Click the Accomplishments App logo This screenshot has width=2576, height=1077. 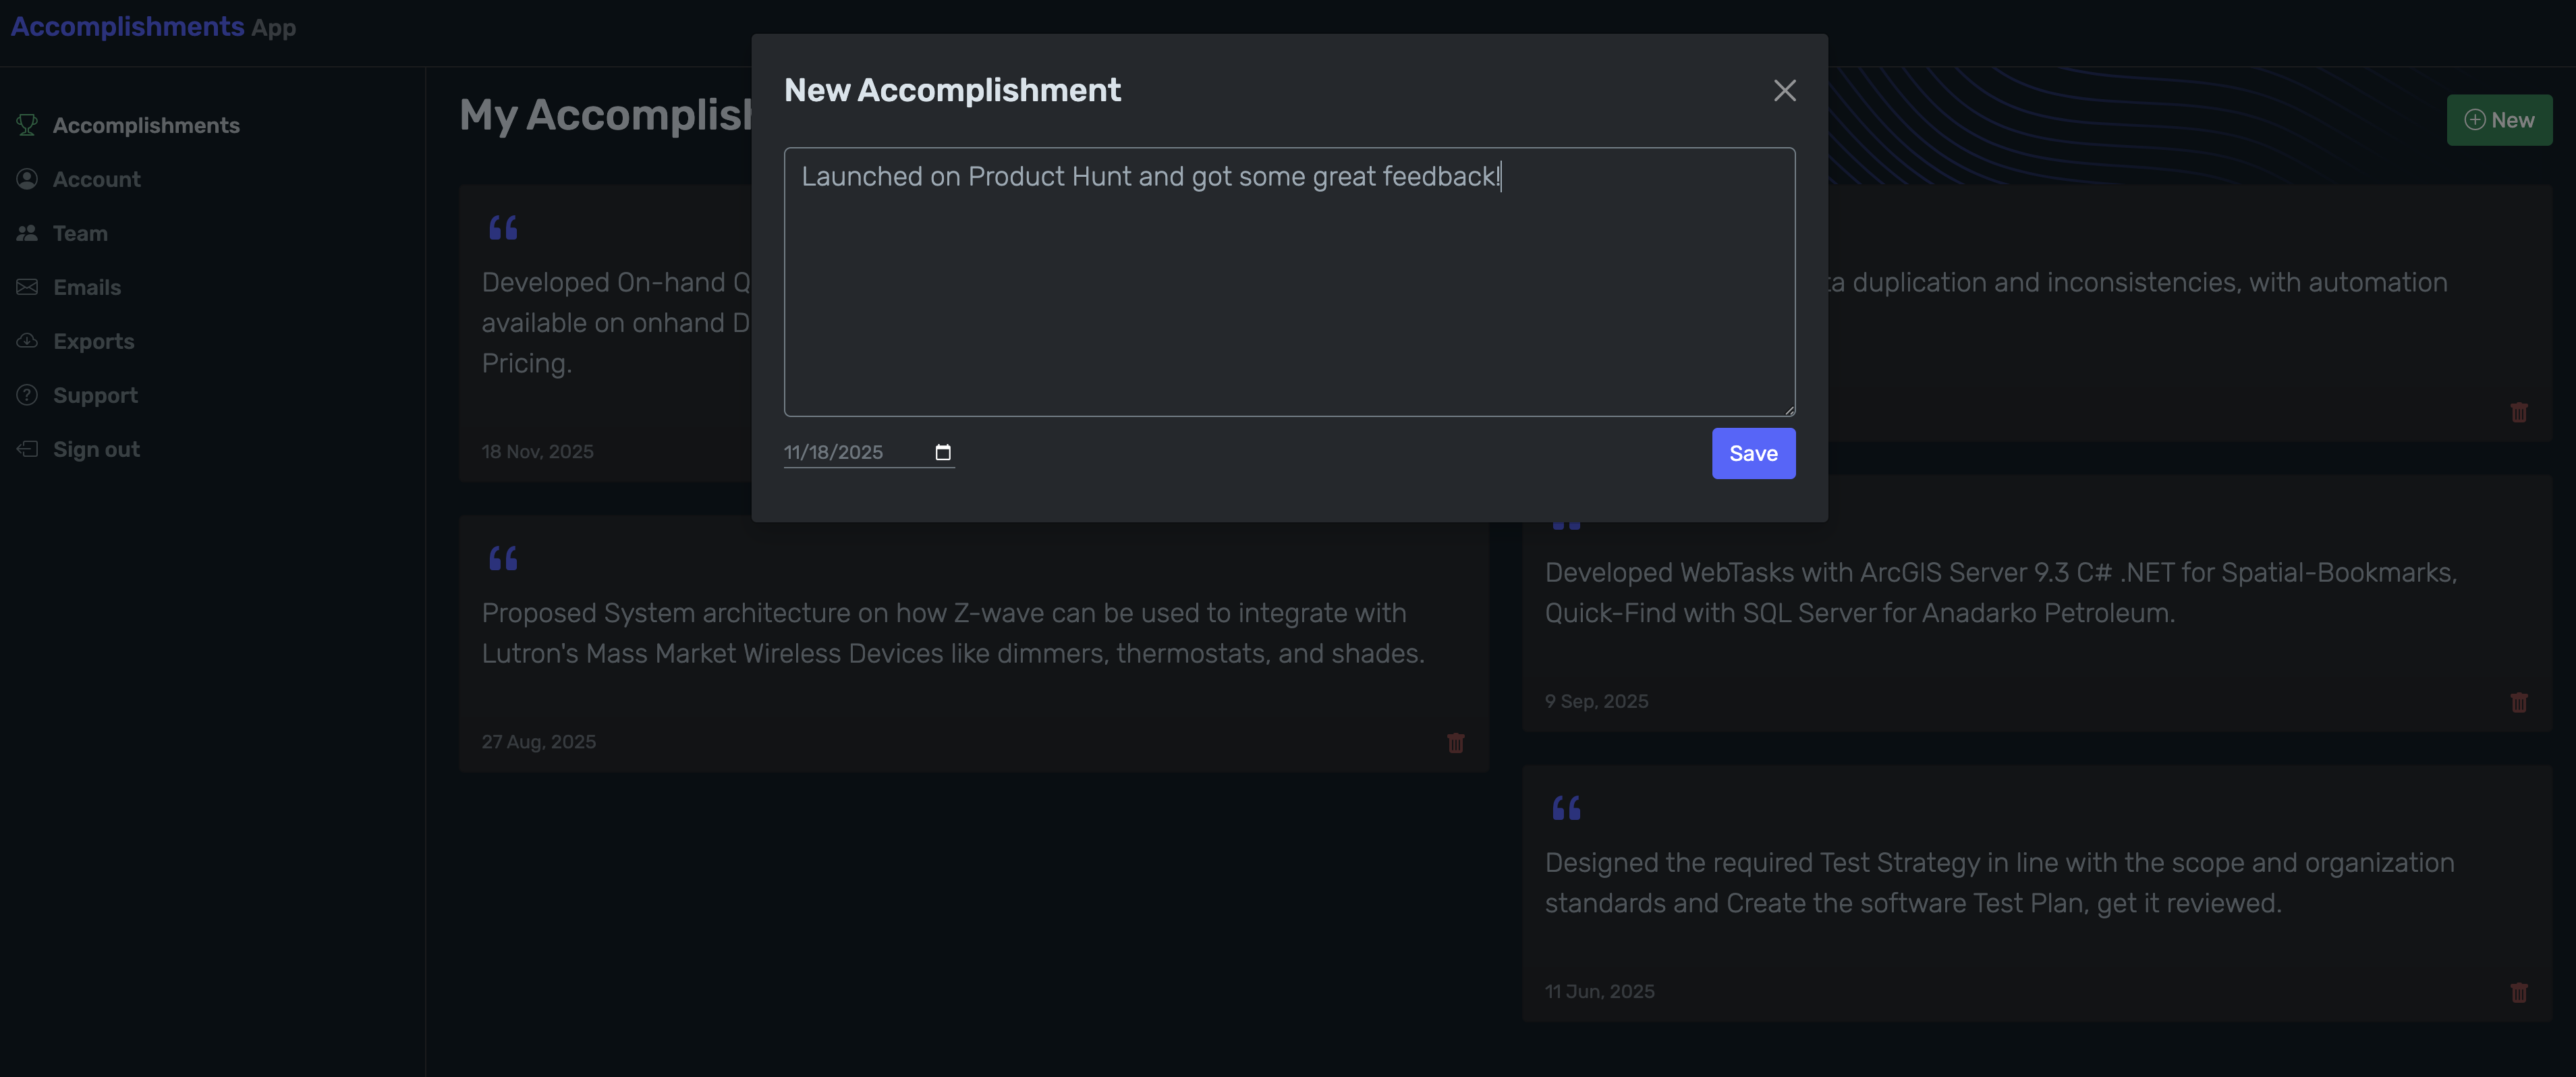coord(152,27)
